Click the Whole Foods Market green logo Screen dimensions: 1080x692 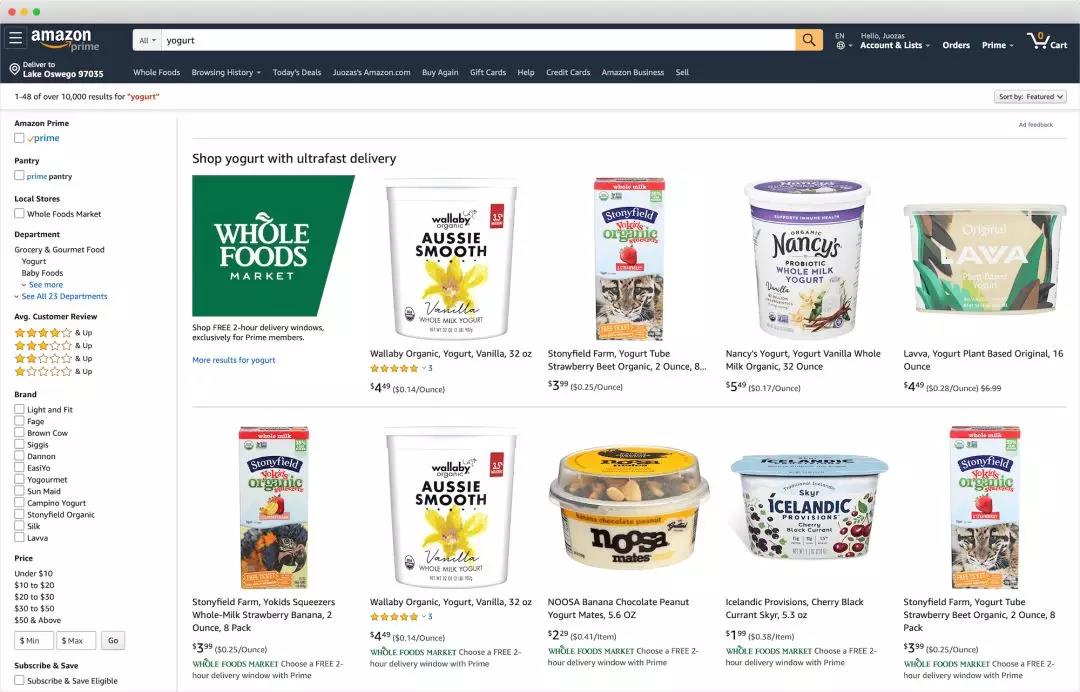[273, 245]
